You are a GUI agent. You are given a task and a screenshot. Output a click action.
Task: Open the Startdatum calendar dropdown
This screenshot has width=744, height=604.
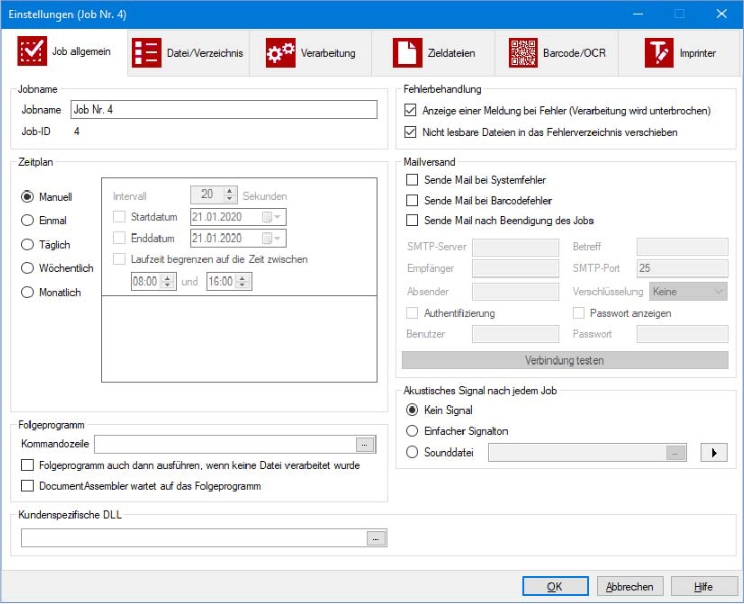pyautogui.click(x=272, y=216)
